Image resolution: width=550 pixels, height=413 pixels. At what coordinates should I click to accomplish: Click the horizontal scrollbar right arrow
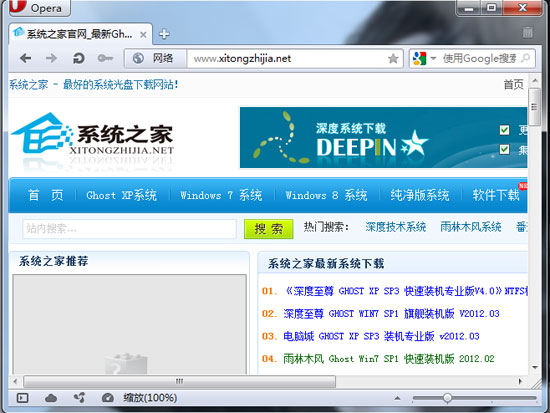click(x=520, y=381)
